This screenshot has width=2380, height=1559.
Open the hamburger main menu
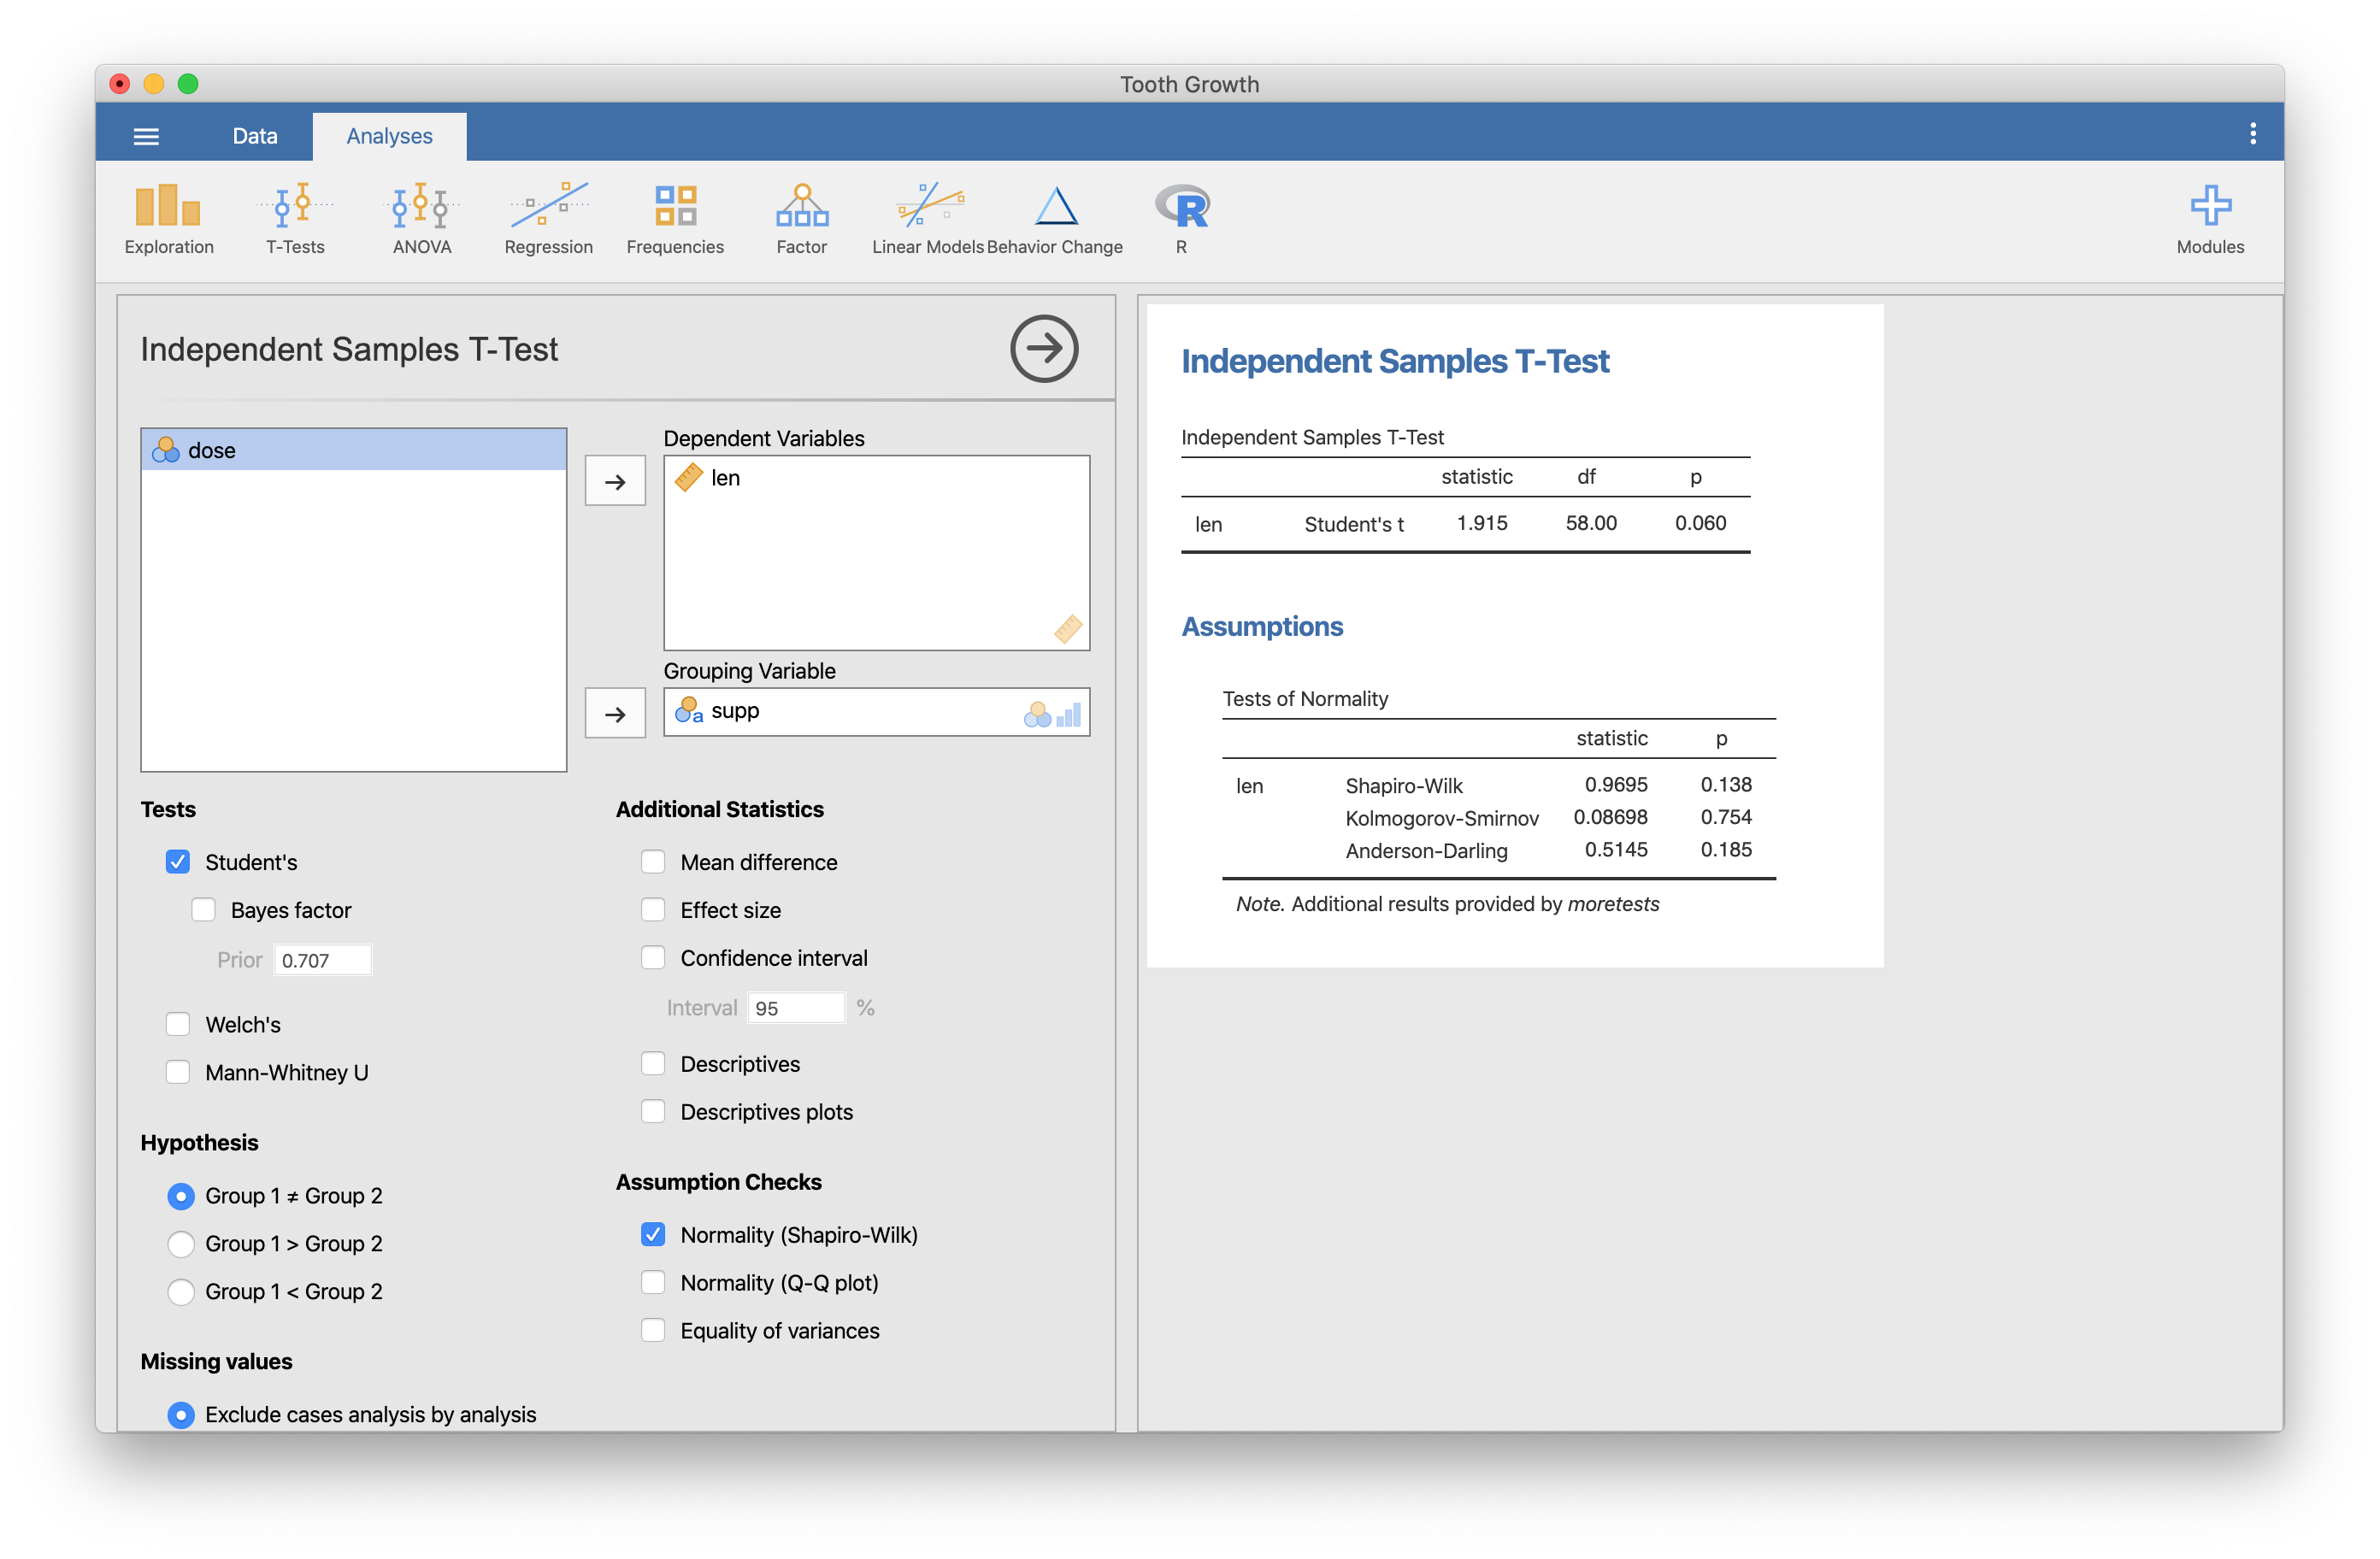[146, 136]
